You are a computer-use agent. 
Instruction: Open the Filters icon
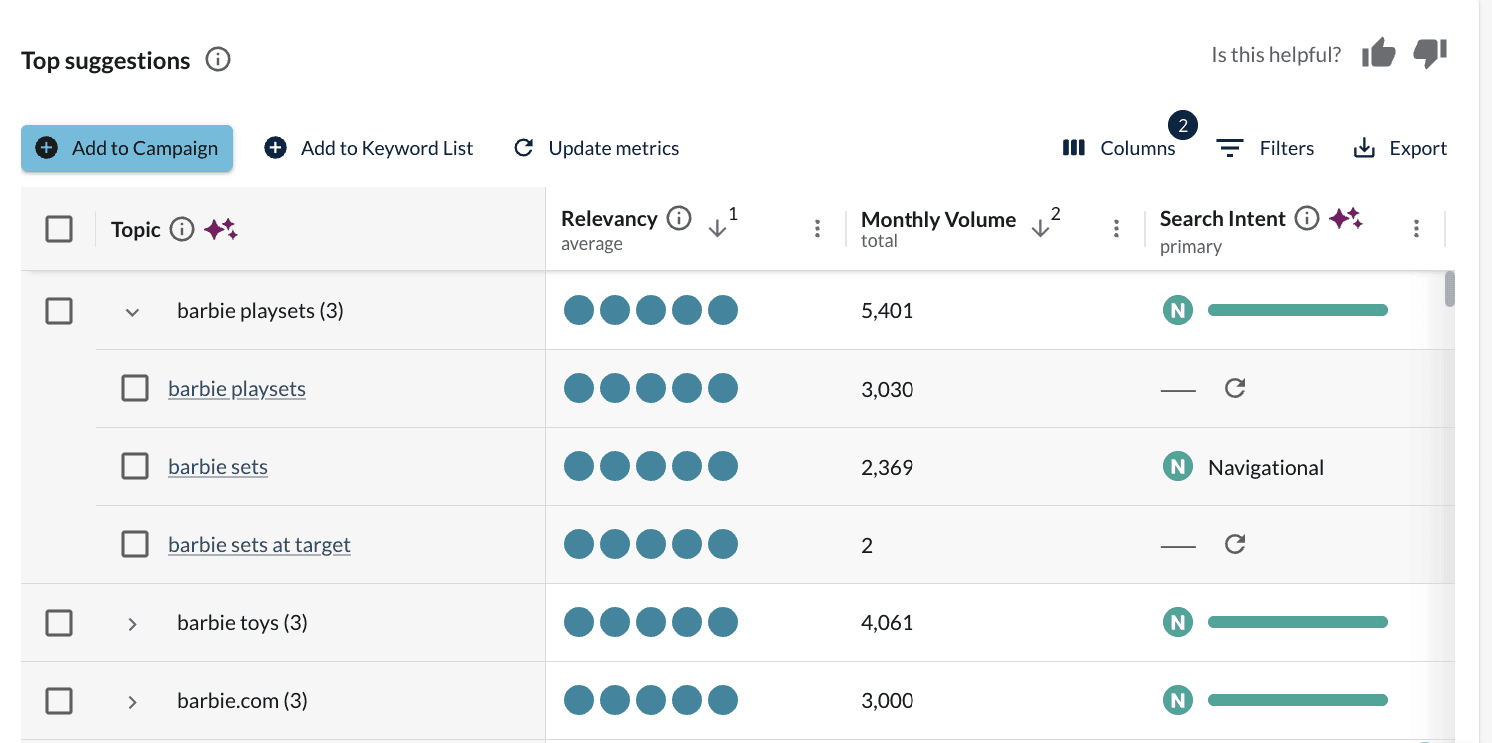point(1229,147)
